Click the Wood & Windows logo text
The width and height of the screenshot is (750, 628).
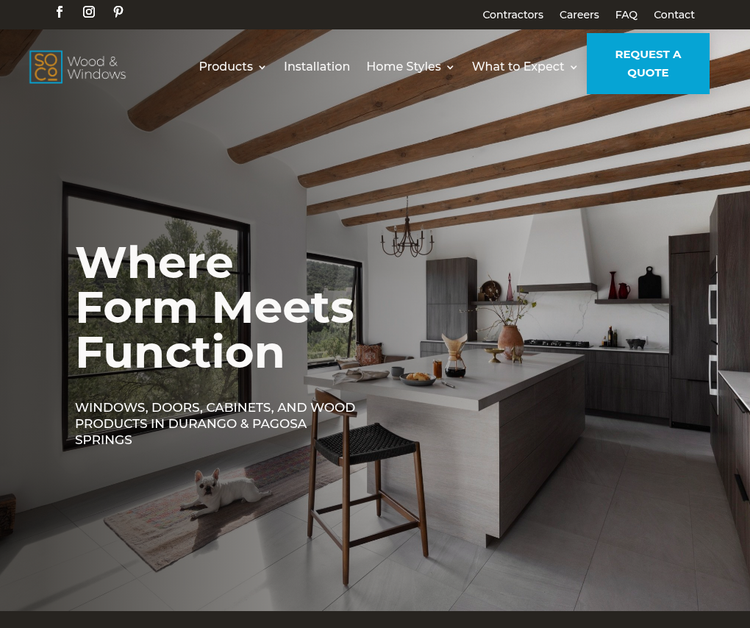pyautogui.click(x=96, y=68)
